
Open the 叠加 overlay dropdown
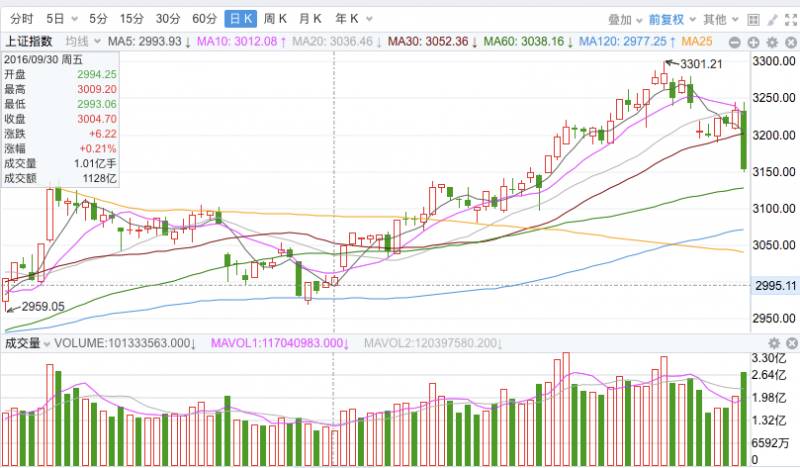click(x=625, y=20)
